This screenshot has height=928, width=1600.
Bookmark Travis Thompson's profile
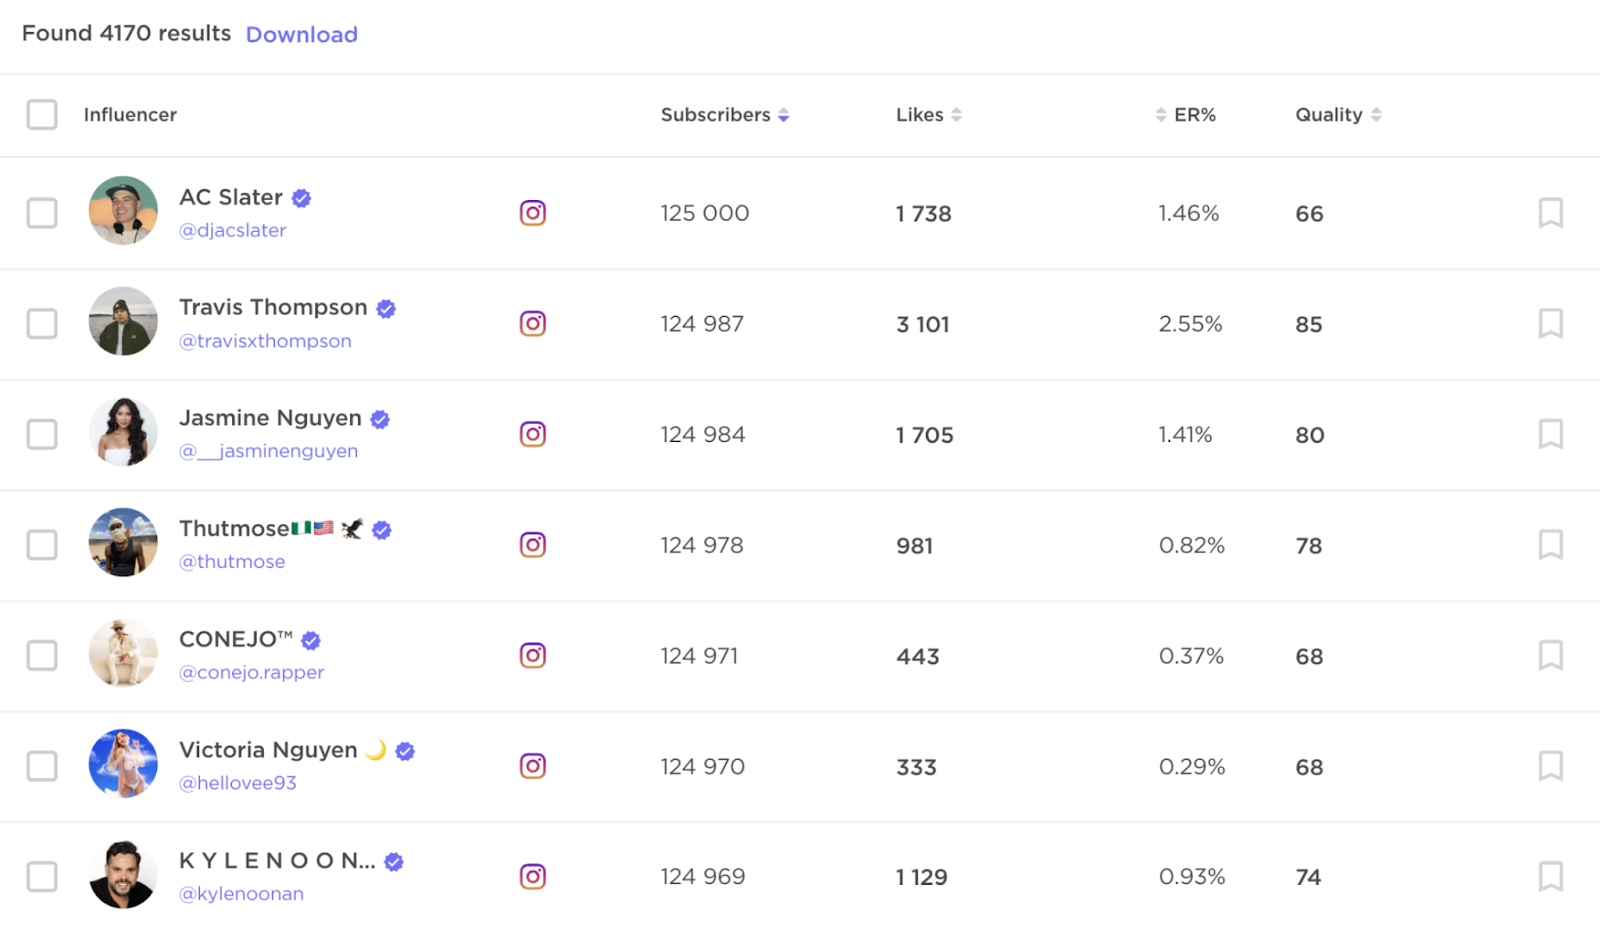point(1550,324)
